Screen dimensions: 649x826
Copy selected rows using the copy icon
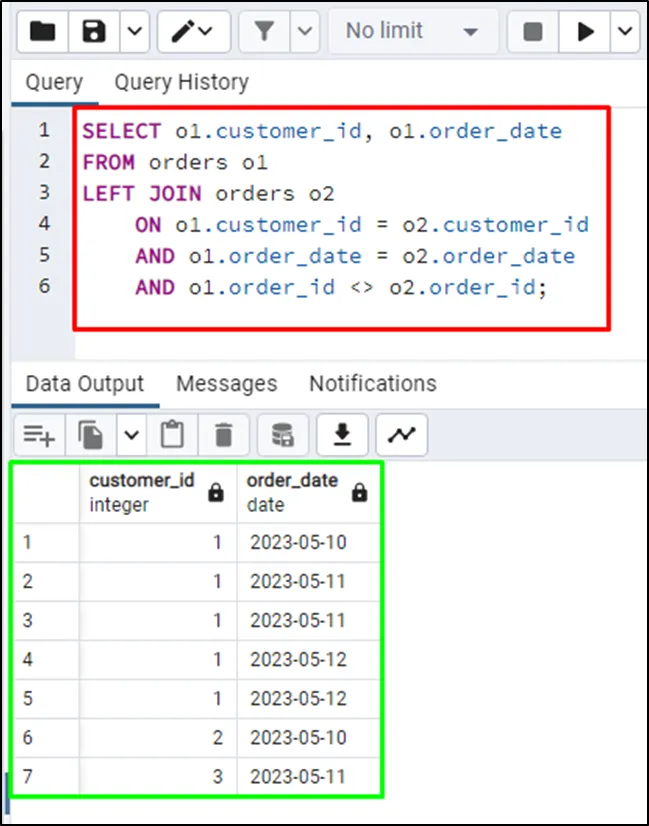(91, 435)
